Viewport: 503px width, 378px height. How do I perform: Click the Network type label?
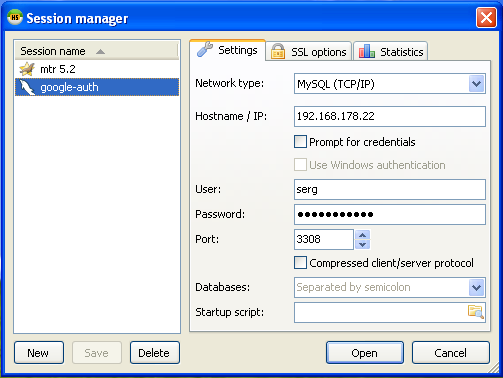(x=229, y=83)
